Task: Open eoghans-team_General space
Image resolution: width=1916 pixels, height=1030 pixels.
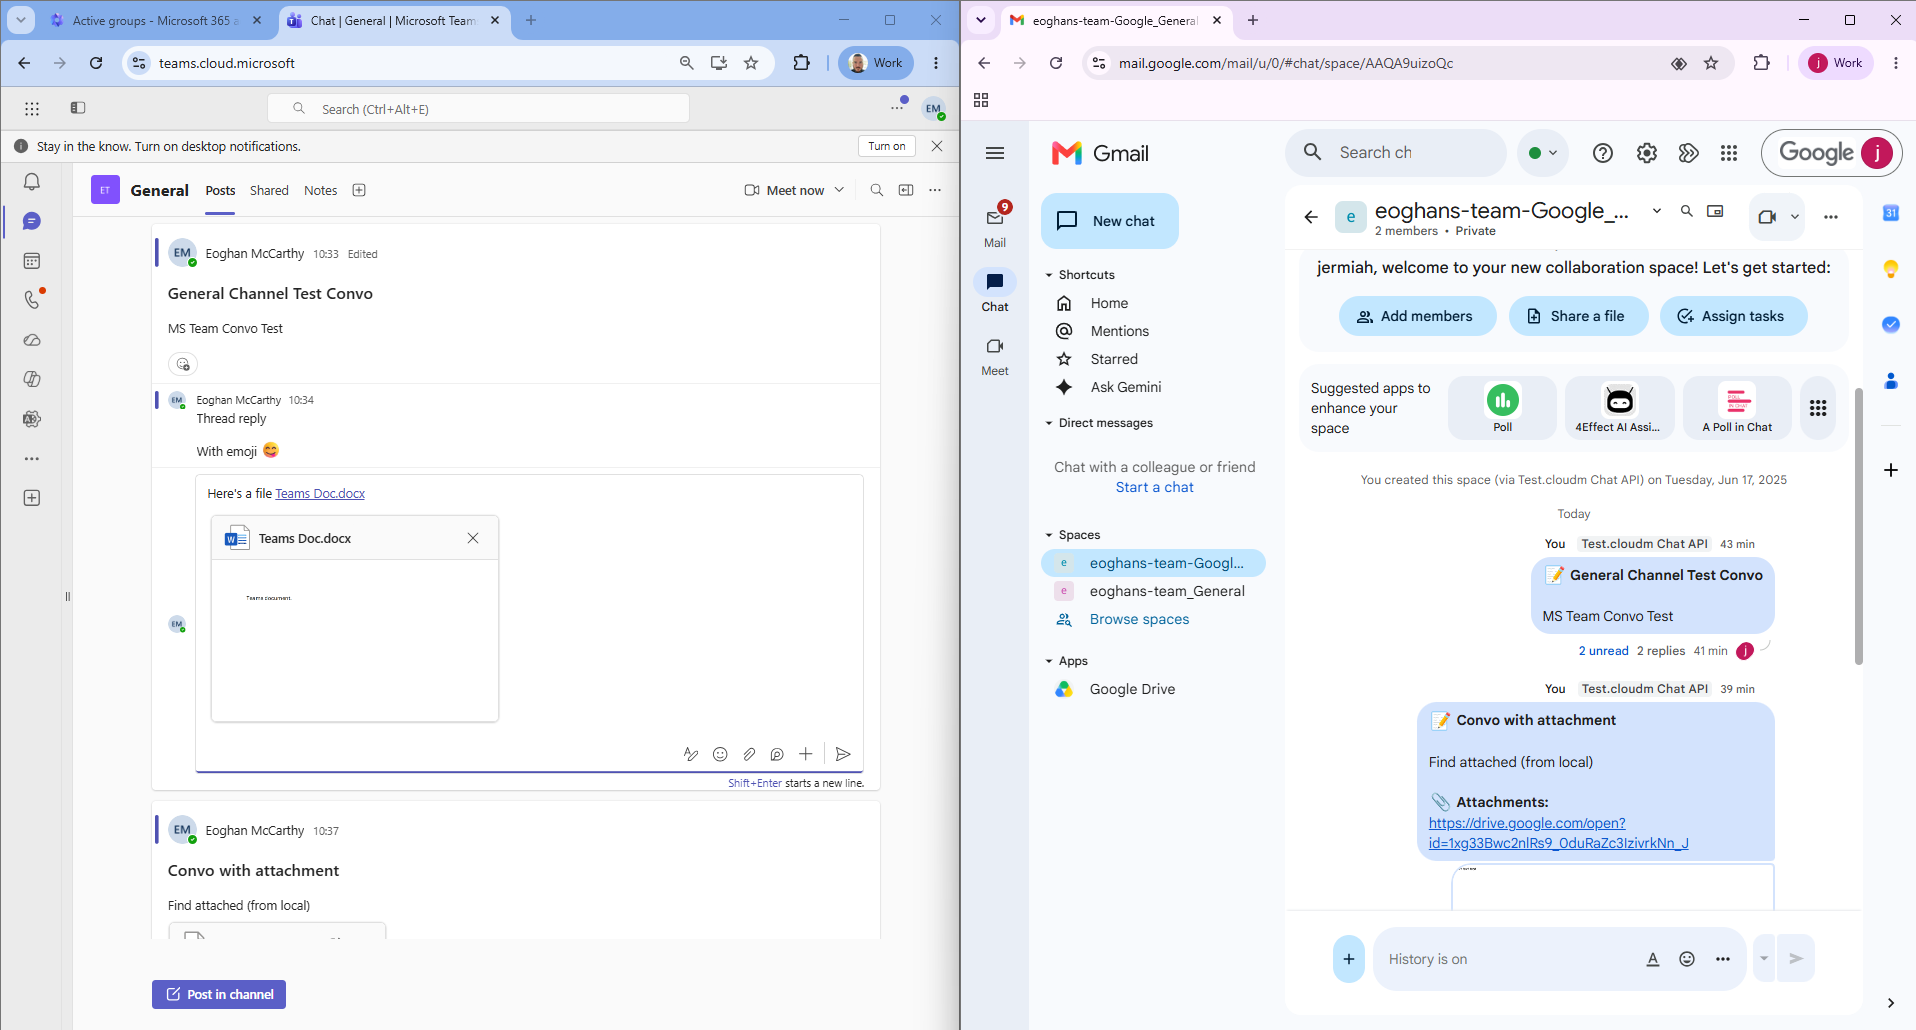Action: point(1153,591)
